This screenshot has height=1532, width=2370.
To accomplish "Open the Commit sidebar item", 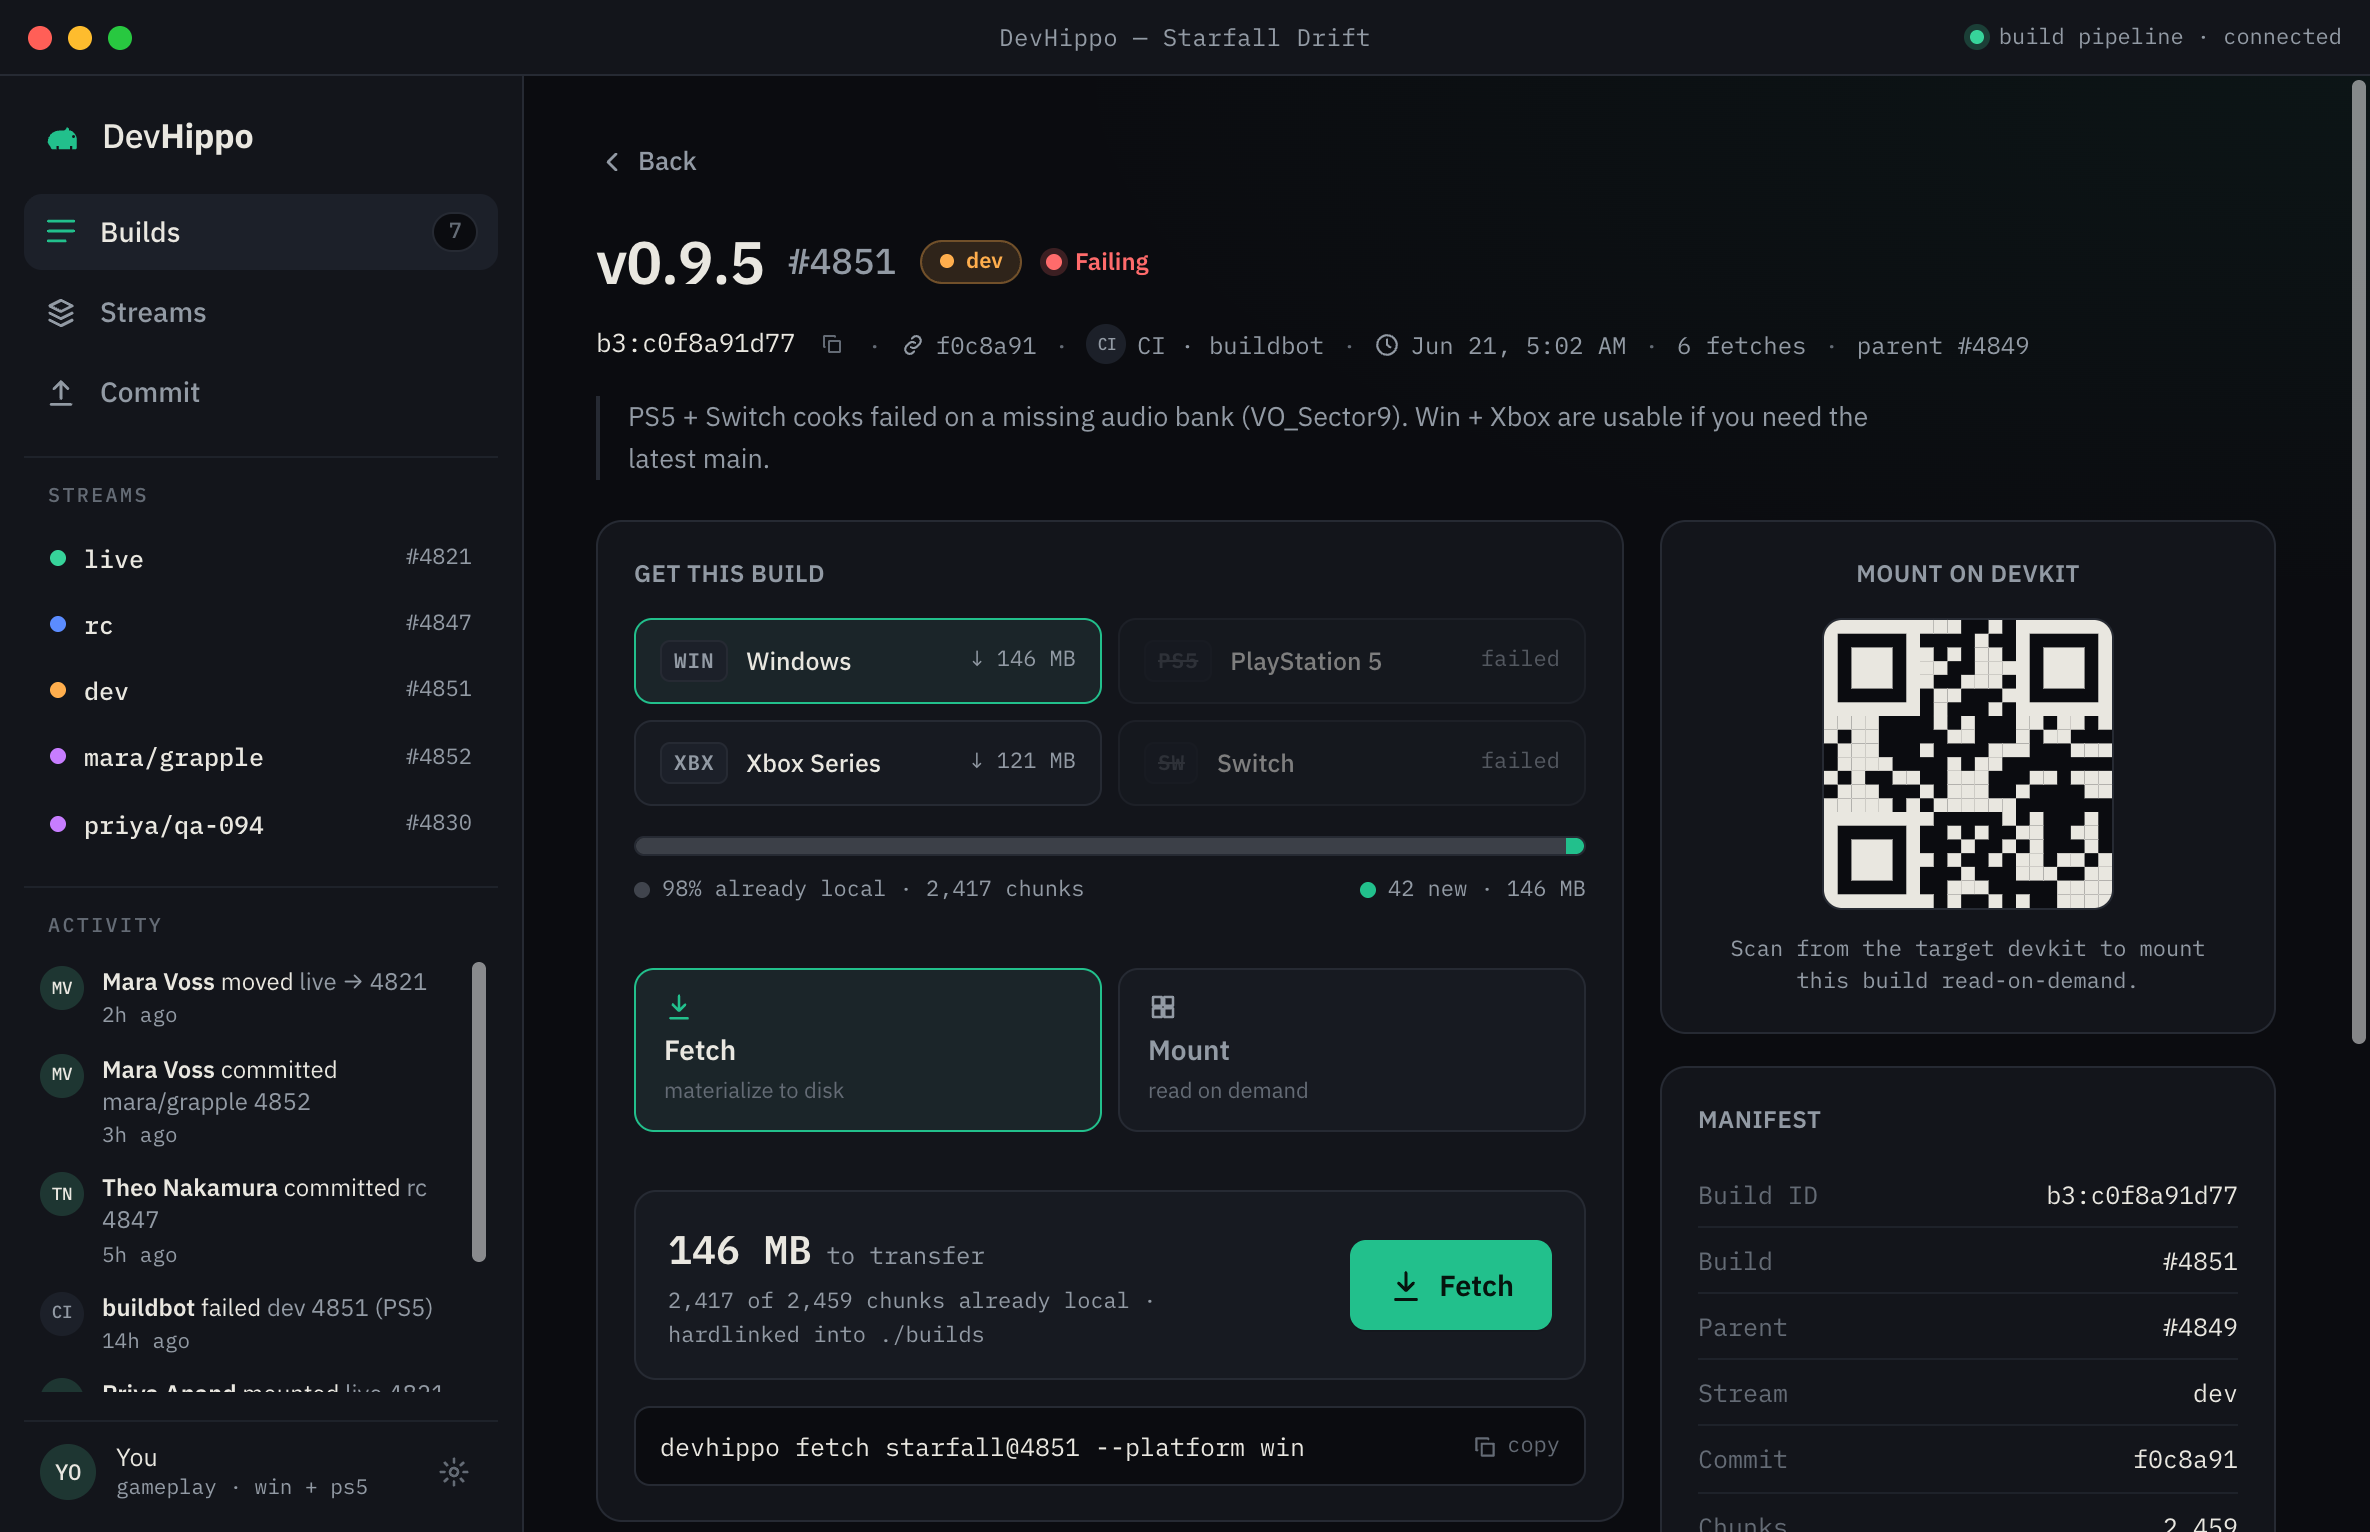I will pyautogui.click(x=261, y=392).
